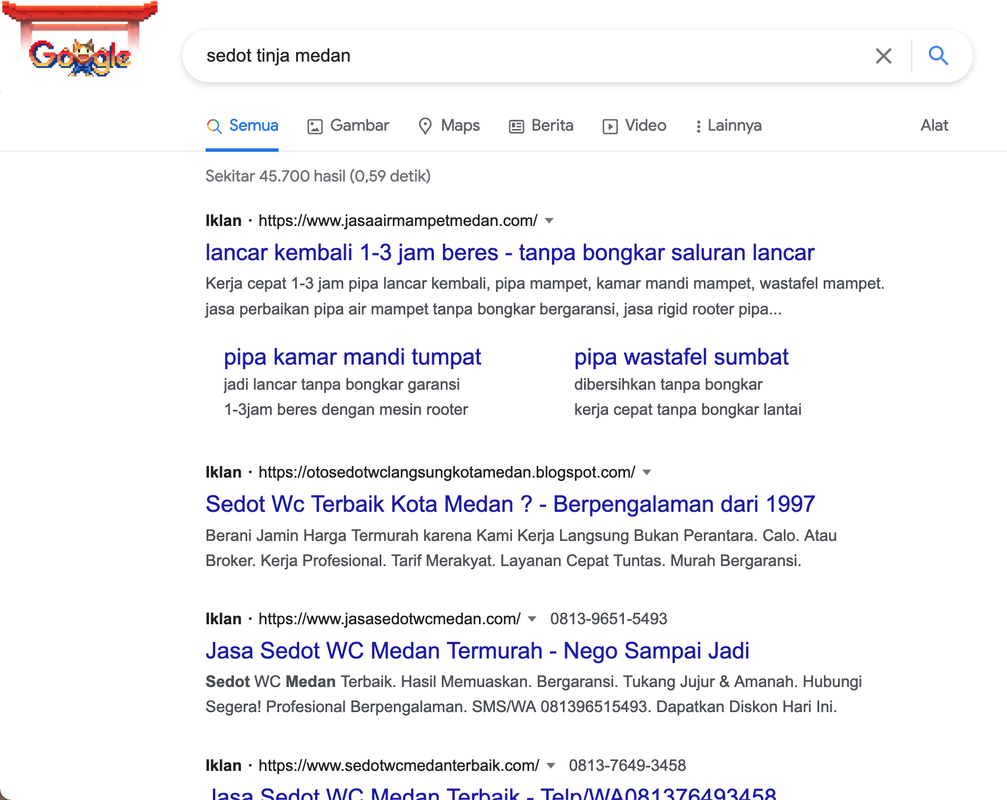Viewport: 1007px width, 800px height.
Task: Open the Gambar image results tab
Action: click(348, 126)
